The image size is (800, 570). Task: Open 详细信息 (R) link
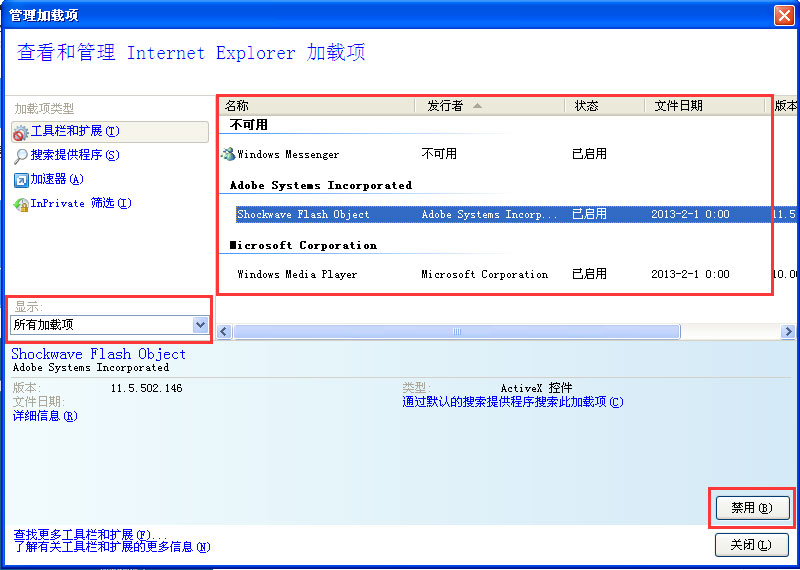point(45,416)
